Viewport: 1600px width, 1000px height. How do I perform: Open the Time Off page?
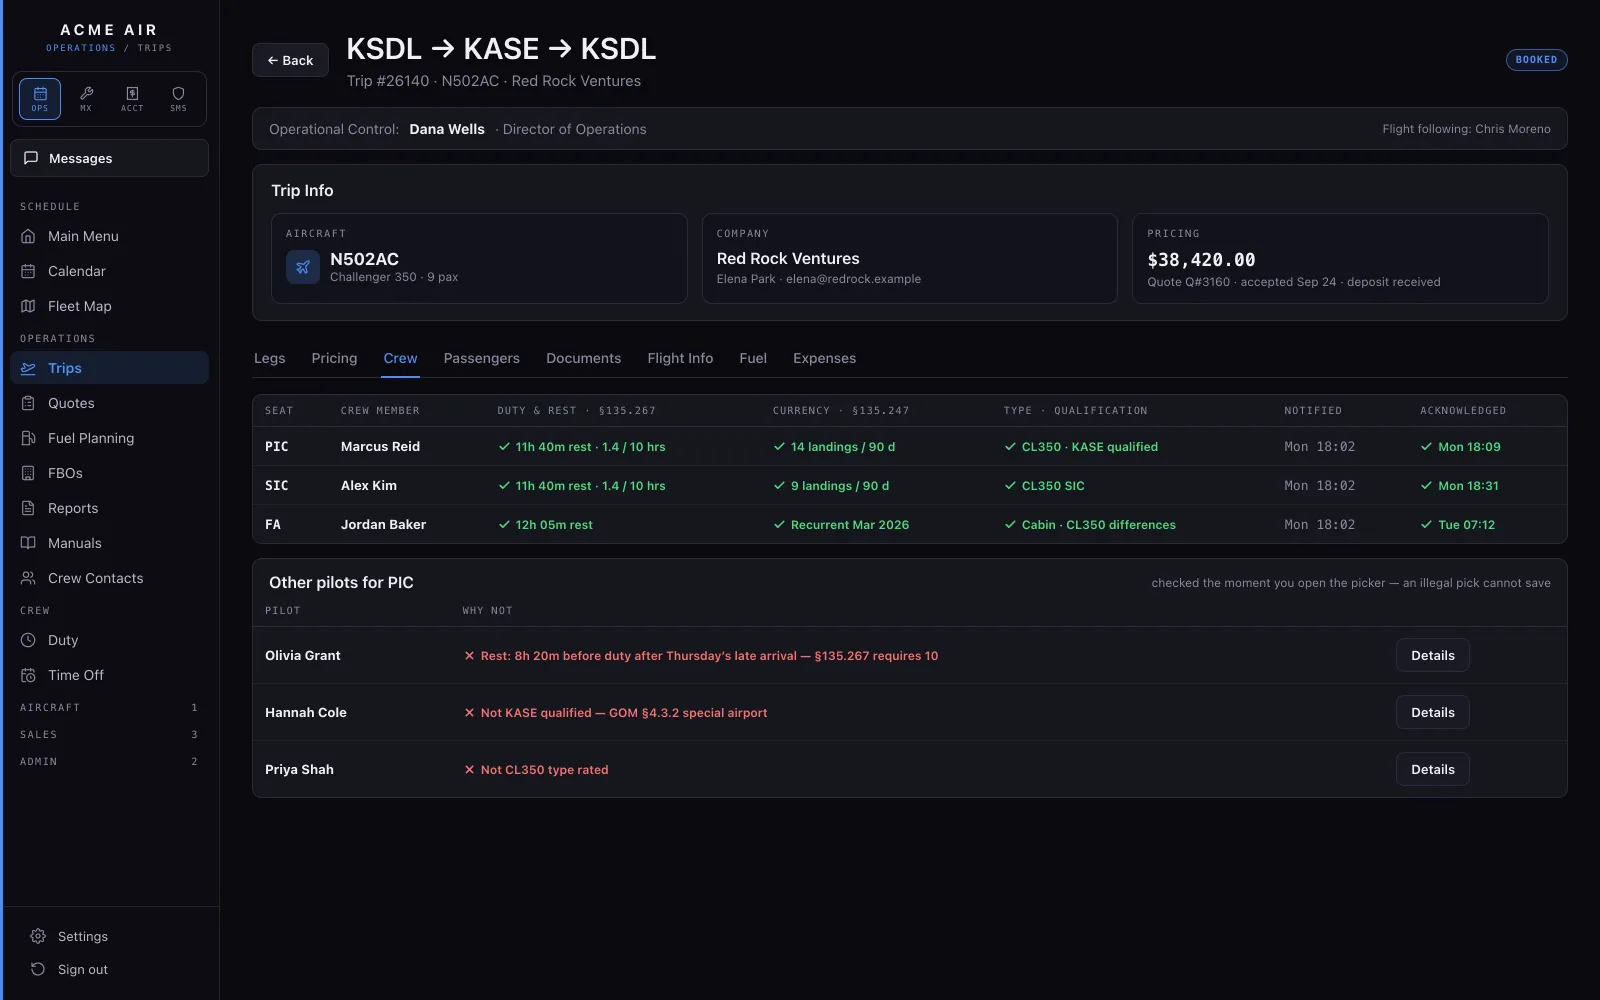[x=110, y=675]
